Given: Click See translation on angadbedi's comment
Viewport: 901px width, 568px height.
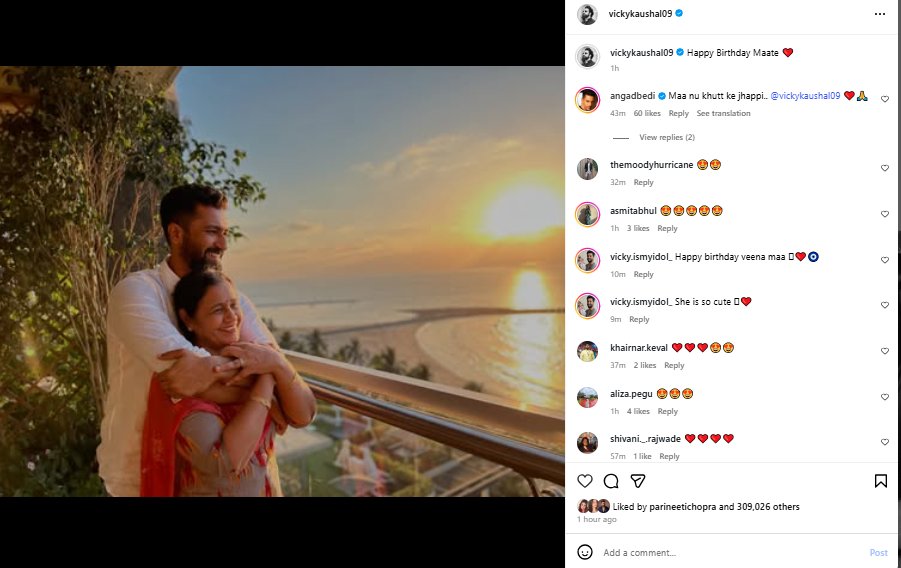Looking at the screenshot, I should (724, 113).
